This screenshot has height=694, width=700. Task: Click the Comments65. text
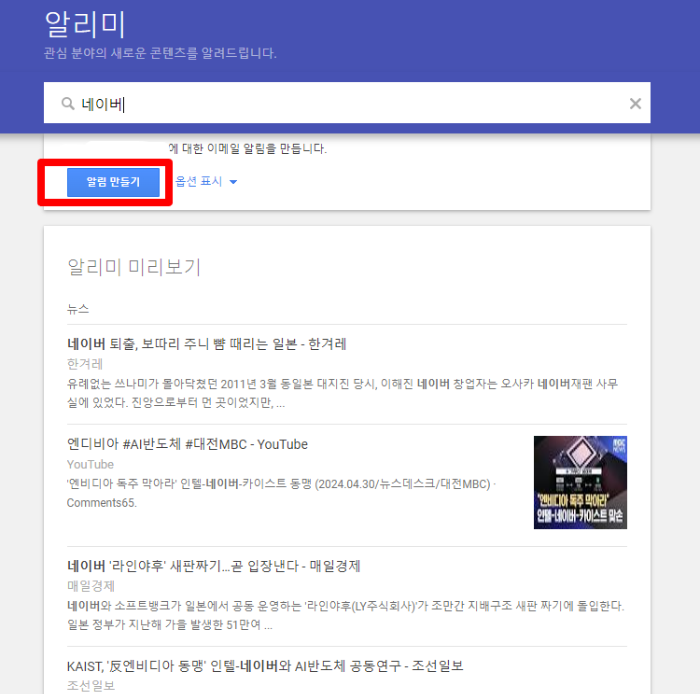pos(102,503)
